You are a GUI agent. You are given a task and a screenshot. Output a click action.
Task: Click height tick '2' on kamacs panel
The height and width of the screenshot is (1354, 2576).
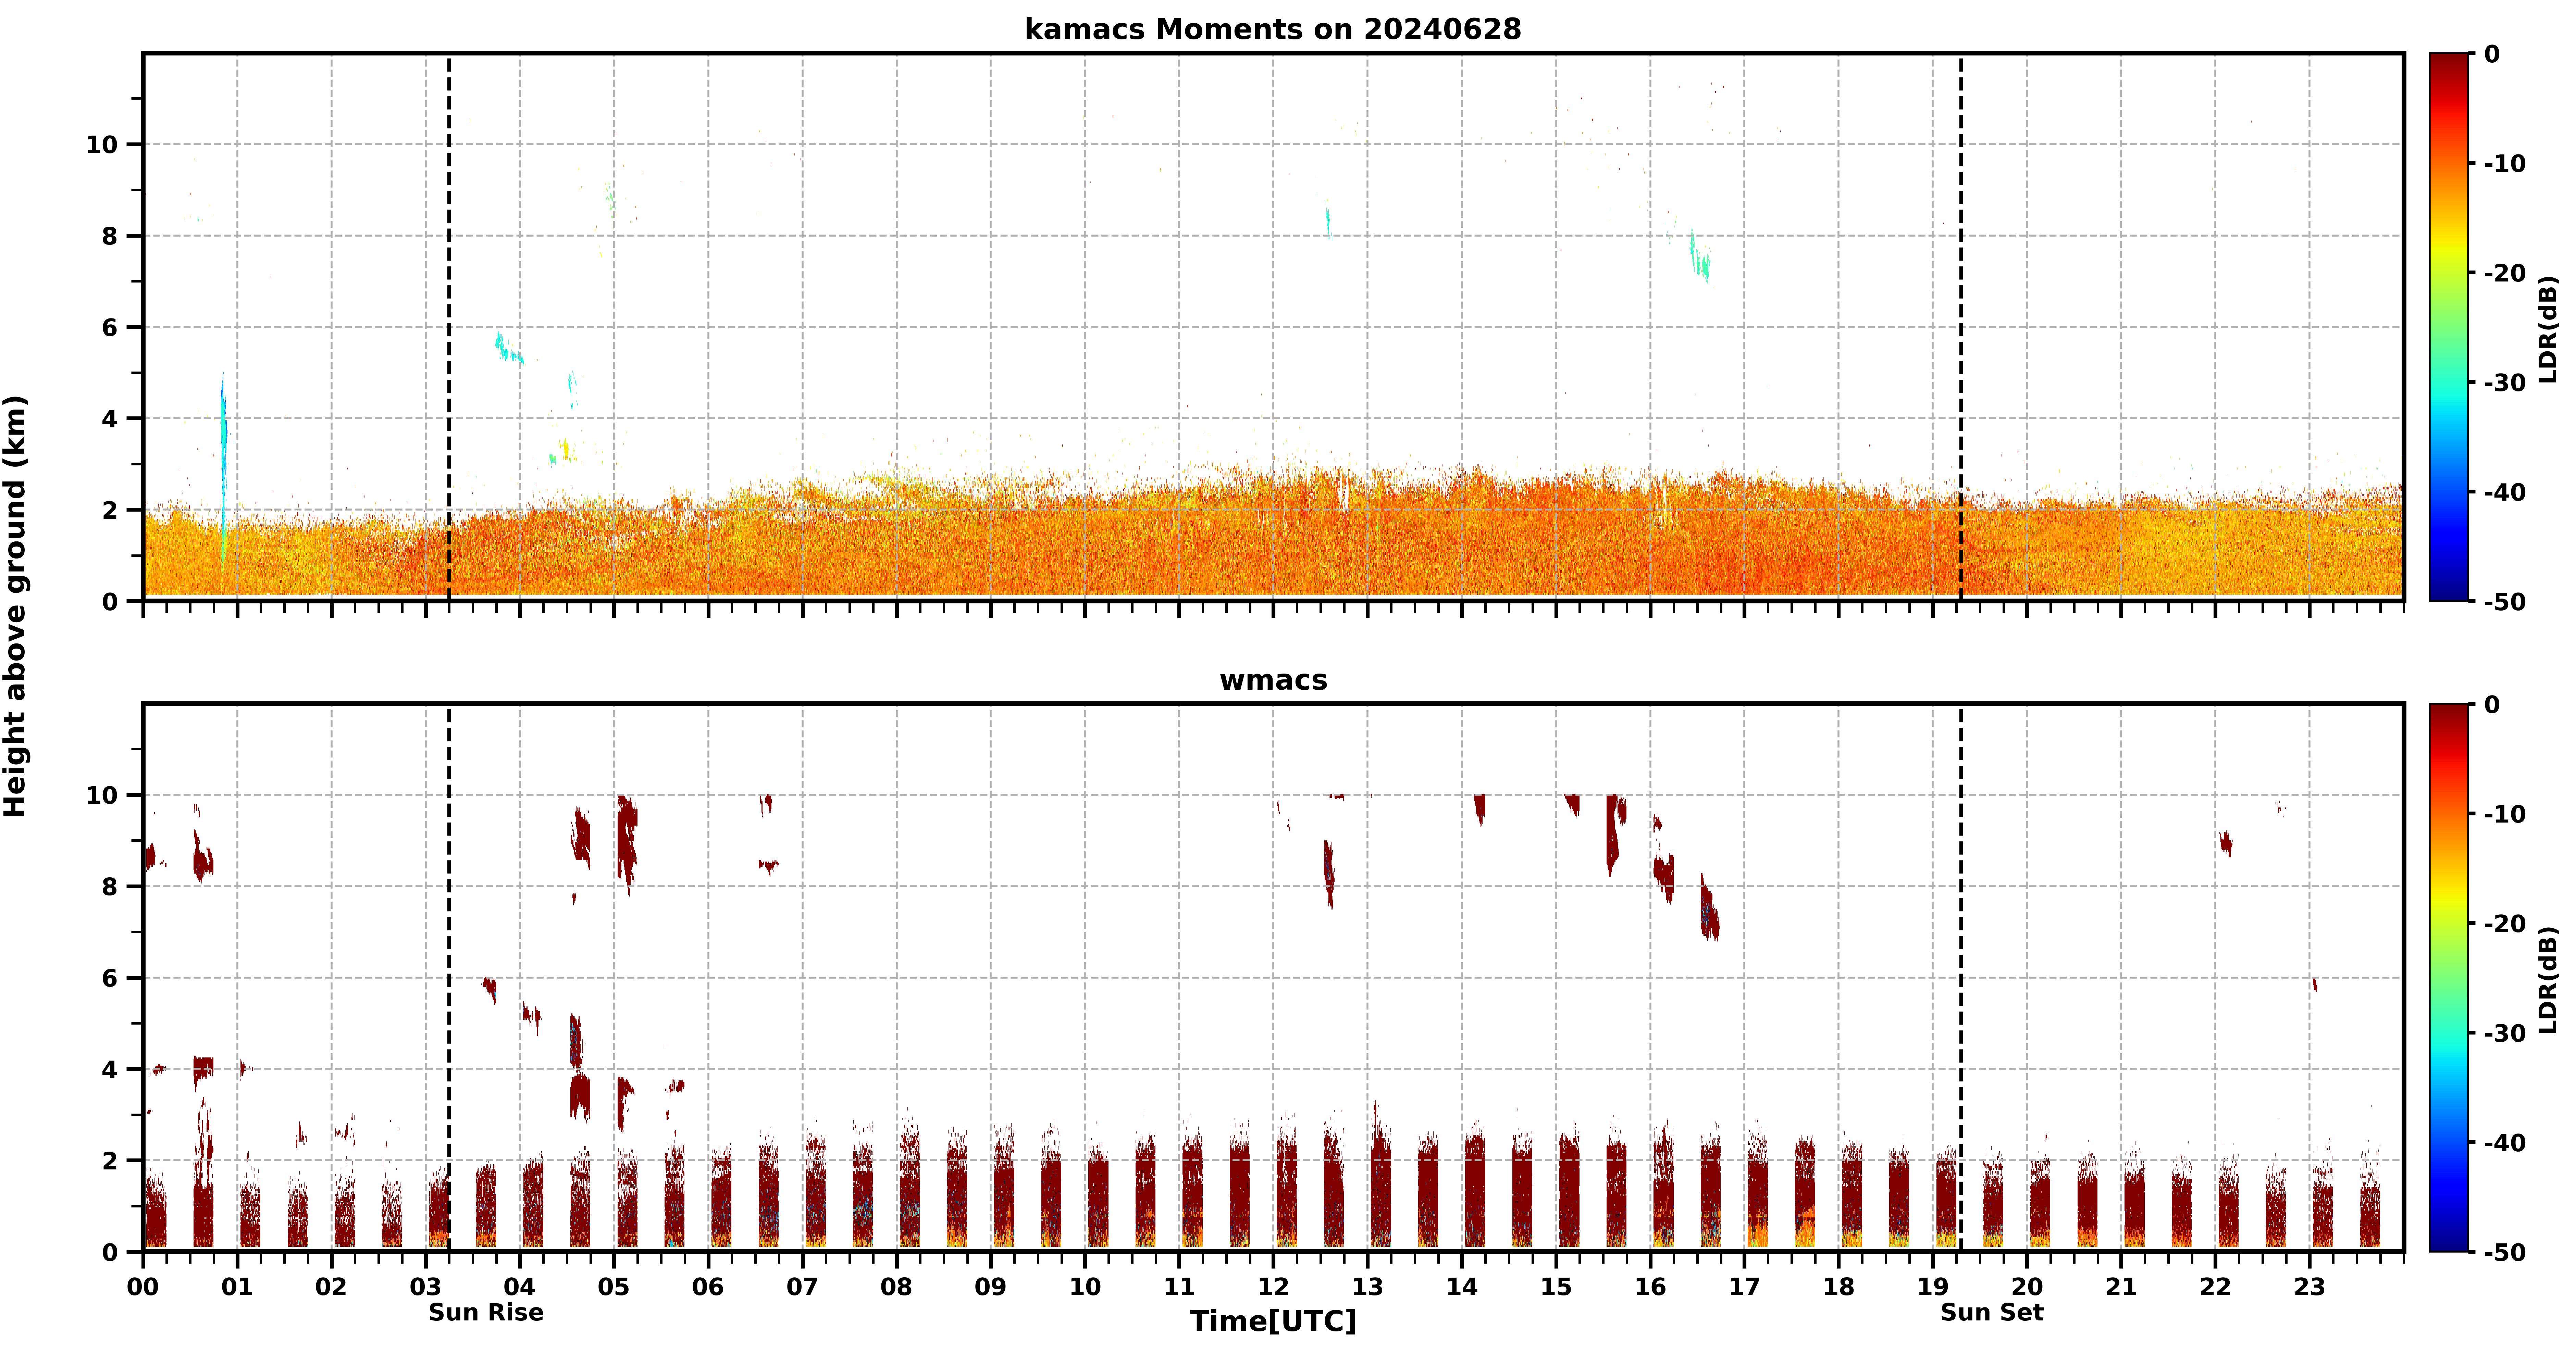[110, 510]
